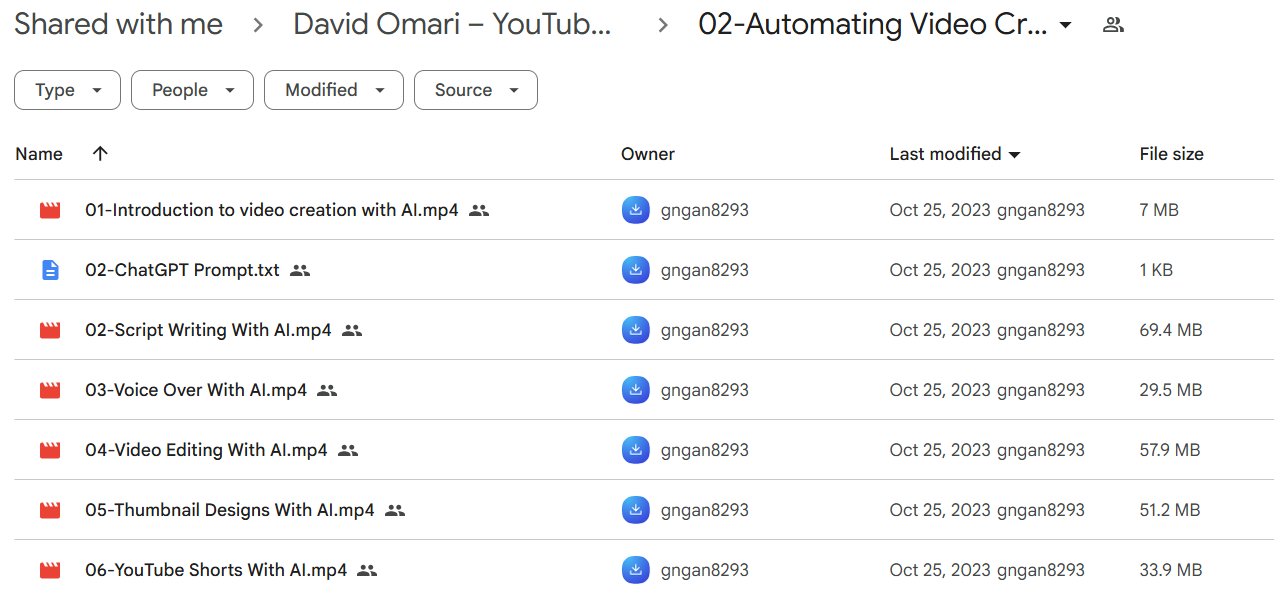Click shared-people icon next to 03-Voice Over file

[327, 390]
